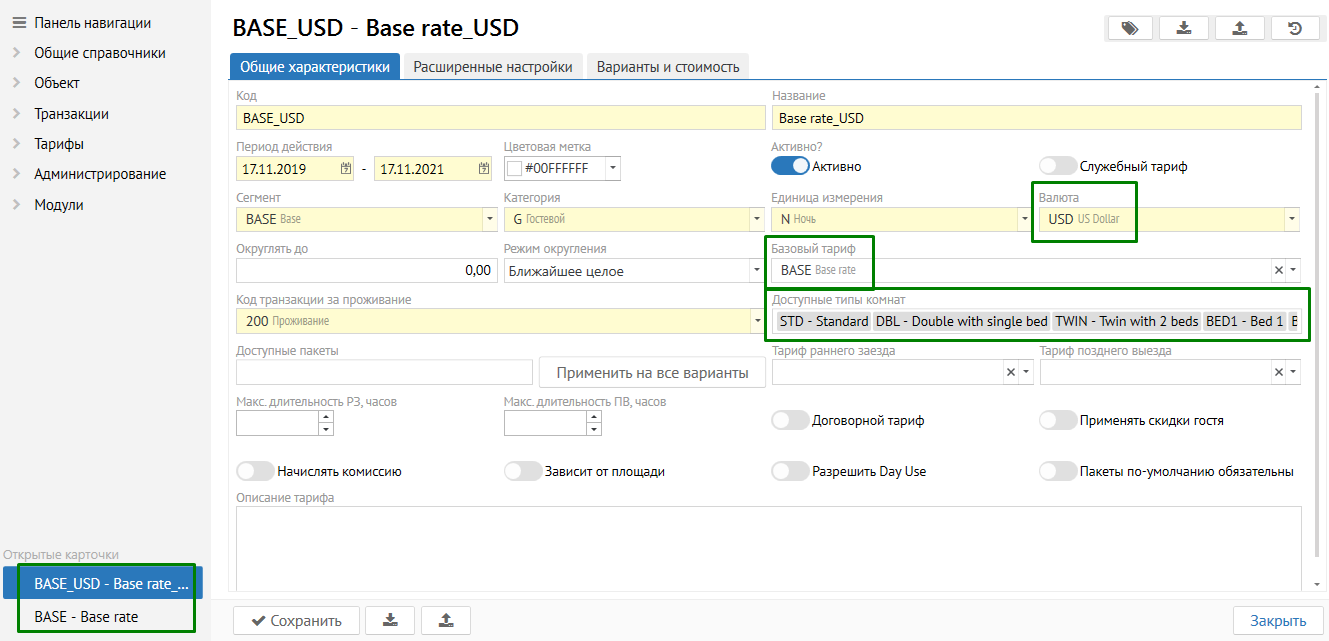
Task: Turn on Разрешить Day Use switch
Action: [790, 471]
